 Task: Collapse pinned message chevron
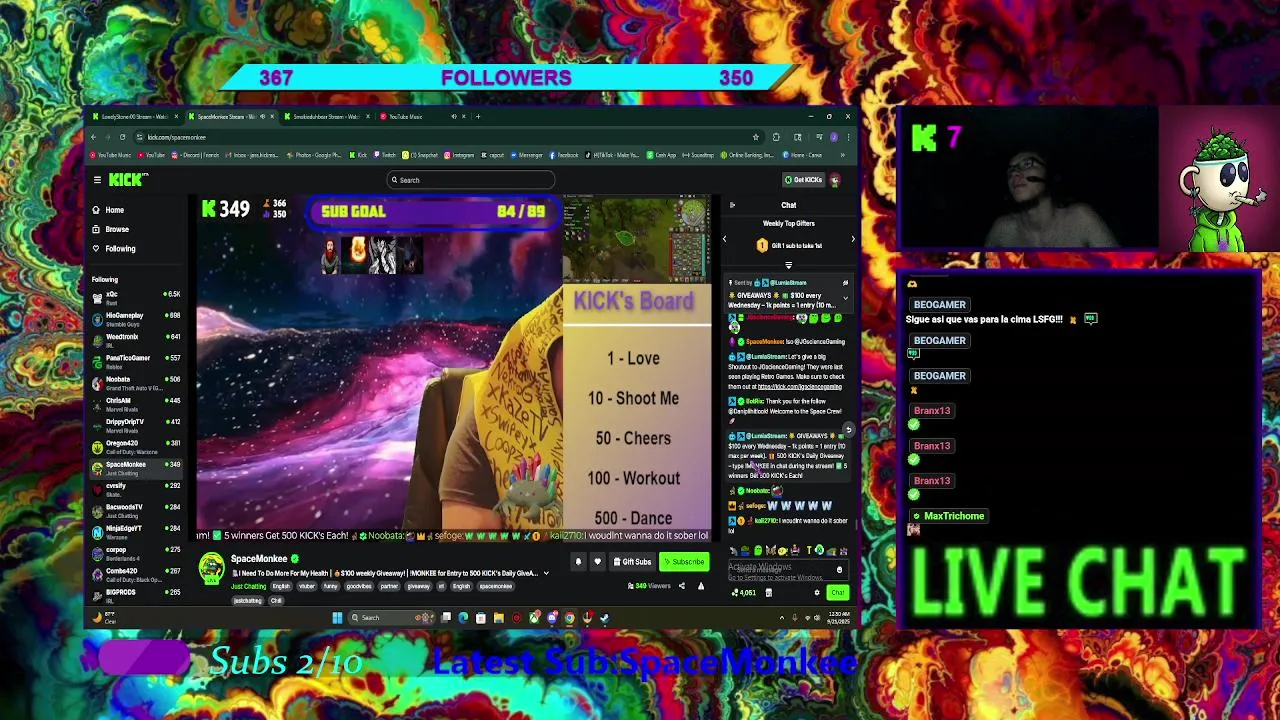[845, 297]
